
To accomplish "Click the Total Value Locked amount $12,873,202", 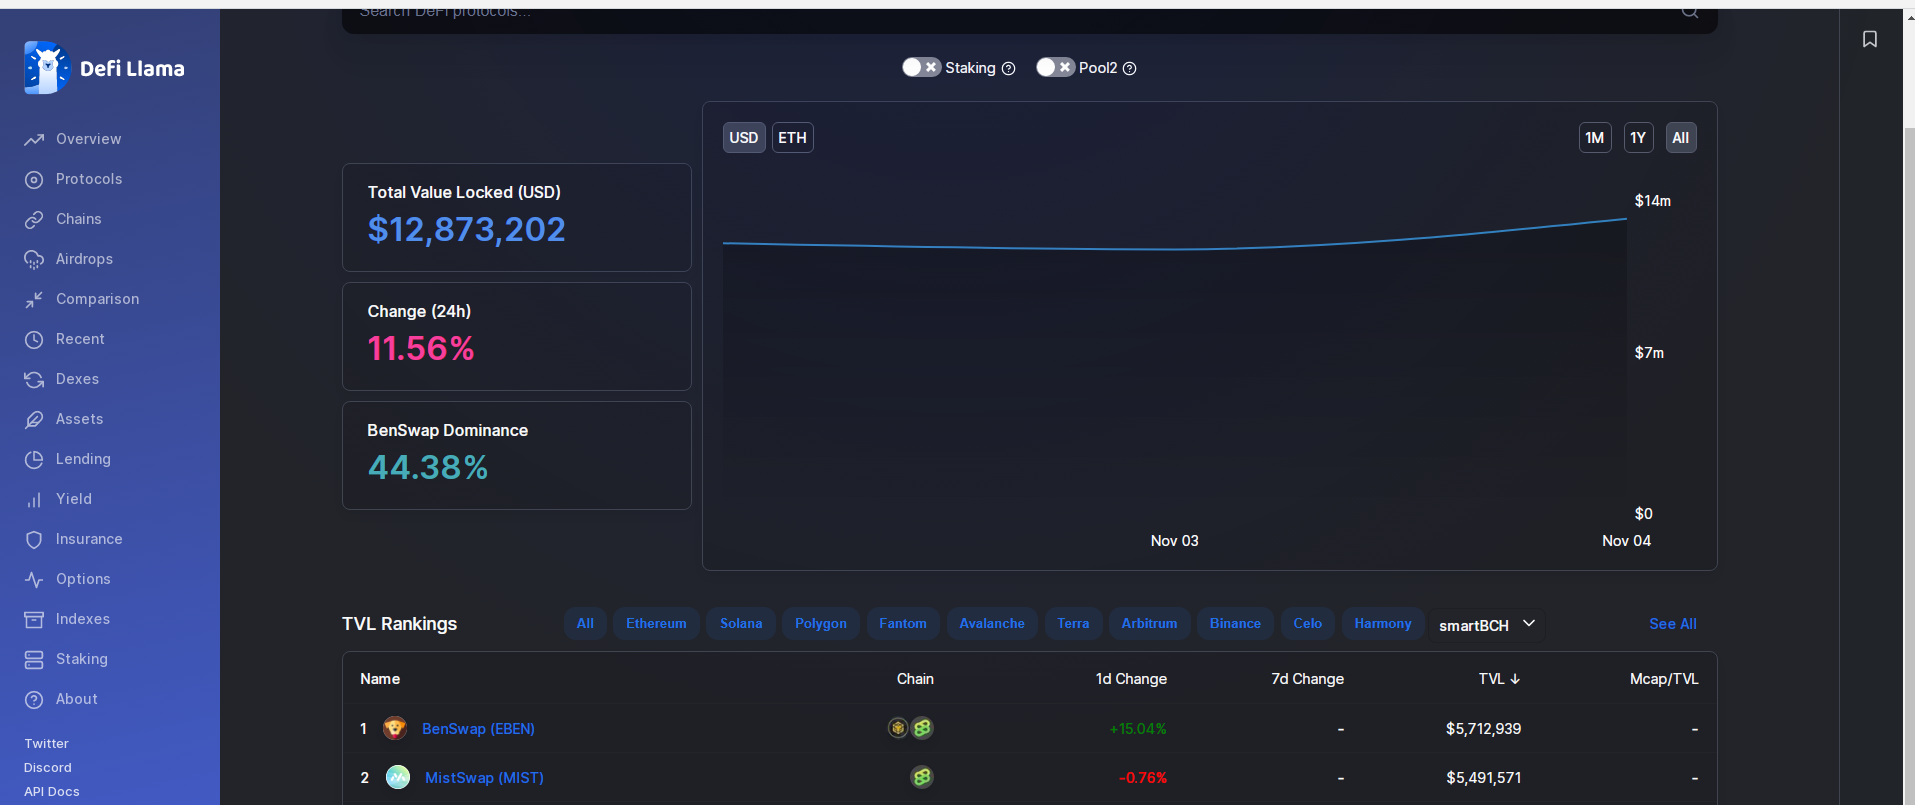I will [467, 230].
